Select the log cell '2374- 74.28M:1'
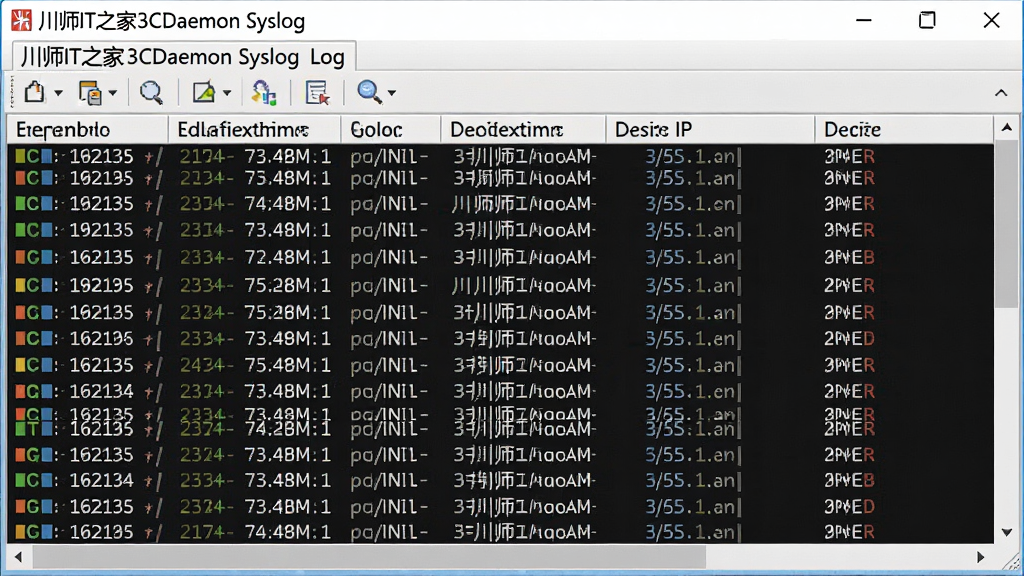The height and width of the screenshot is (576, 1024). [255, 429]
